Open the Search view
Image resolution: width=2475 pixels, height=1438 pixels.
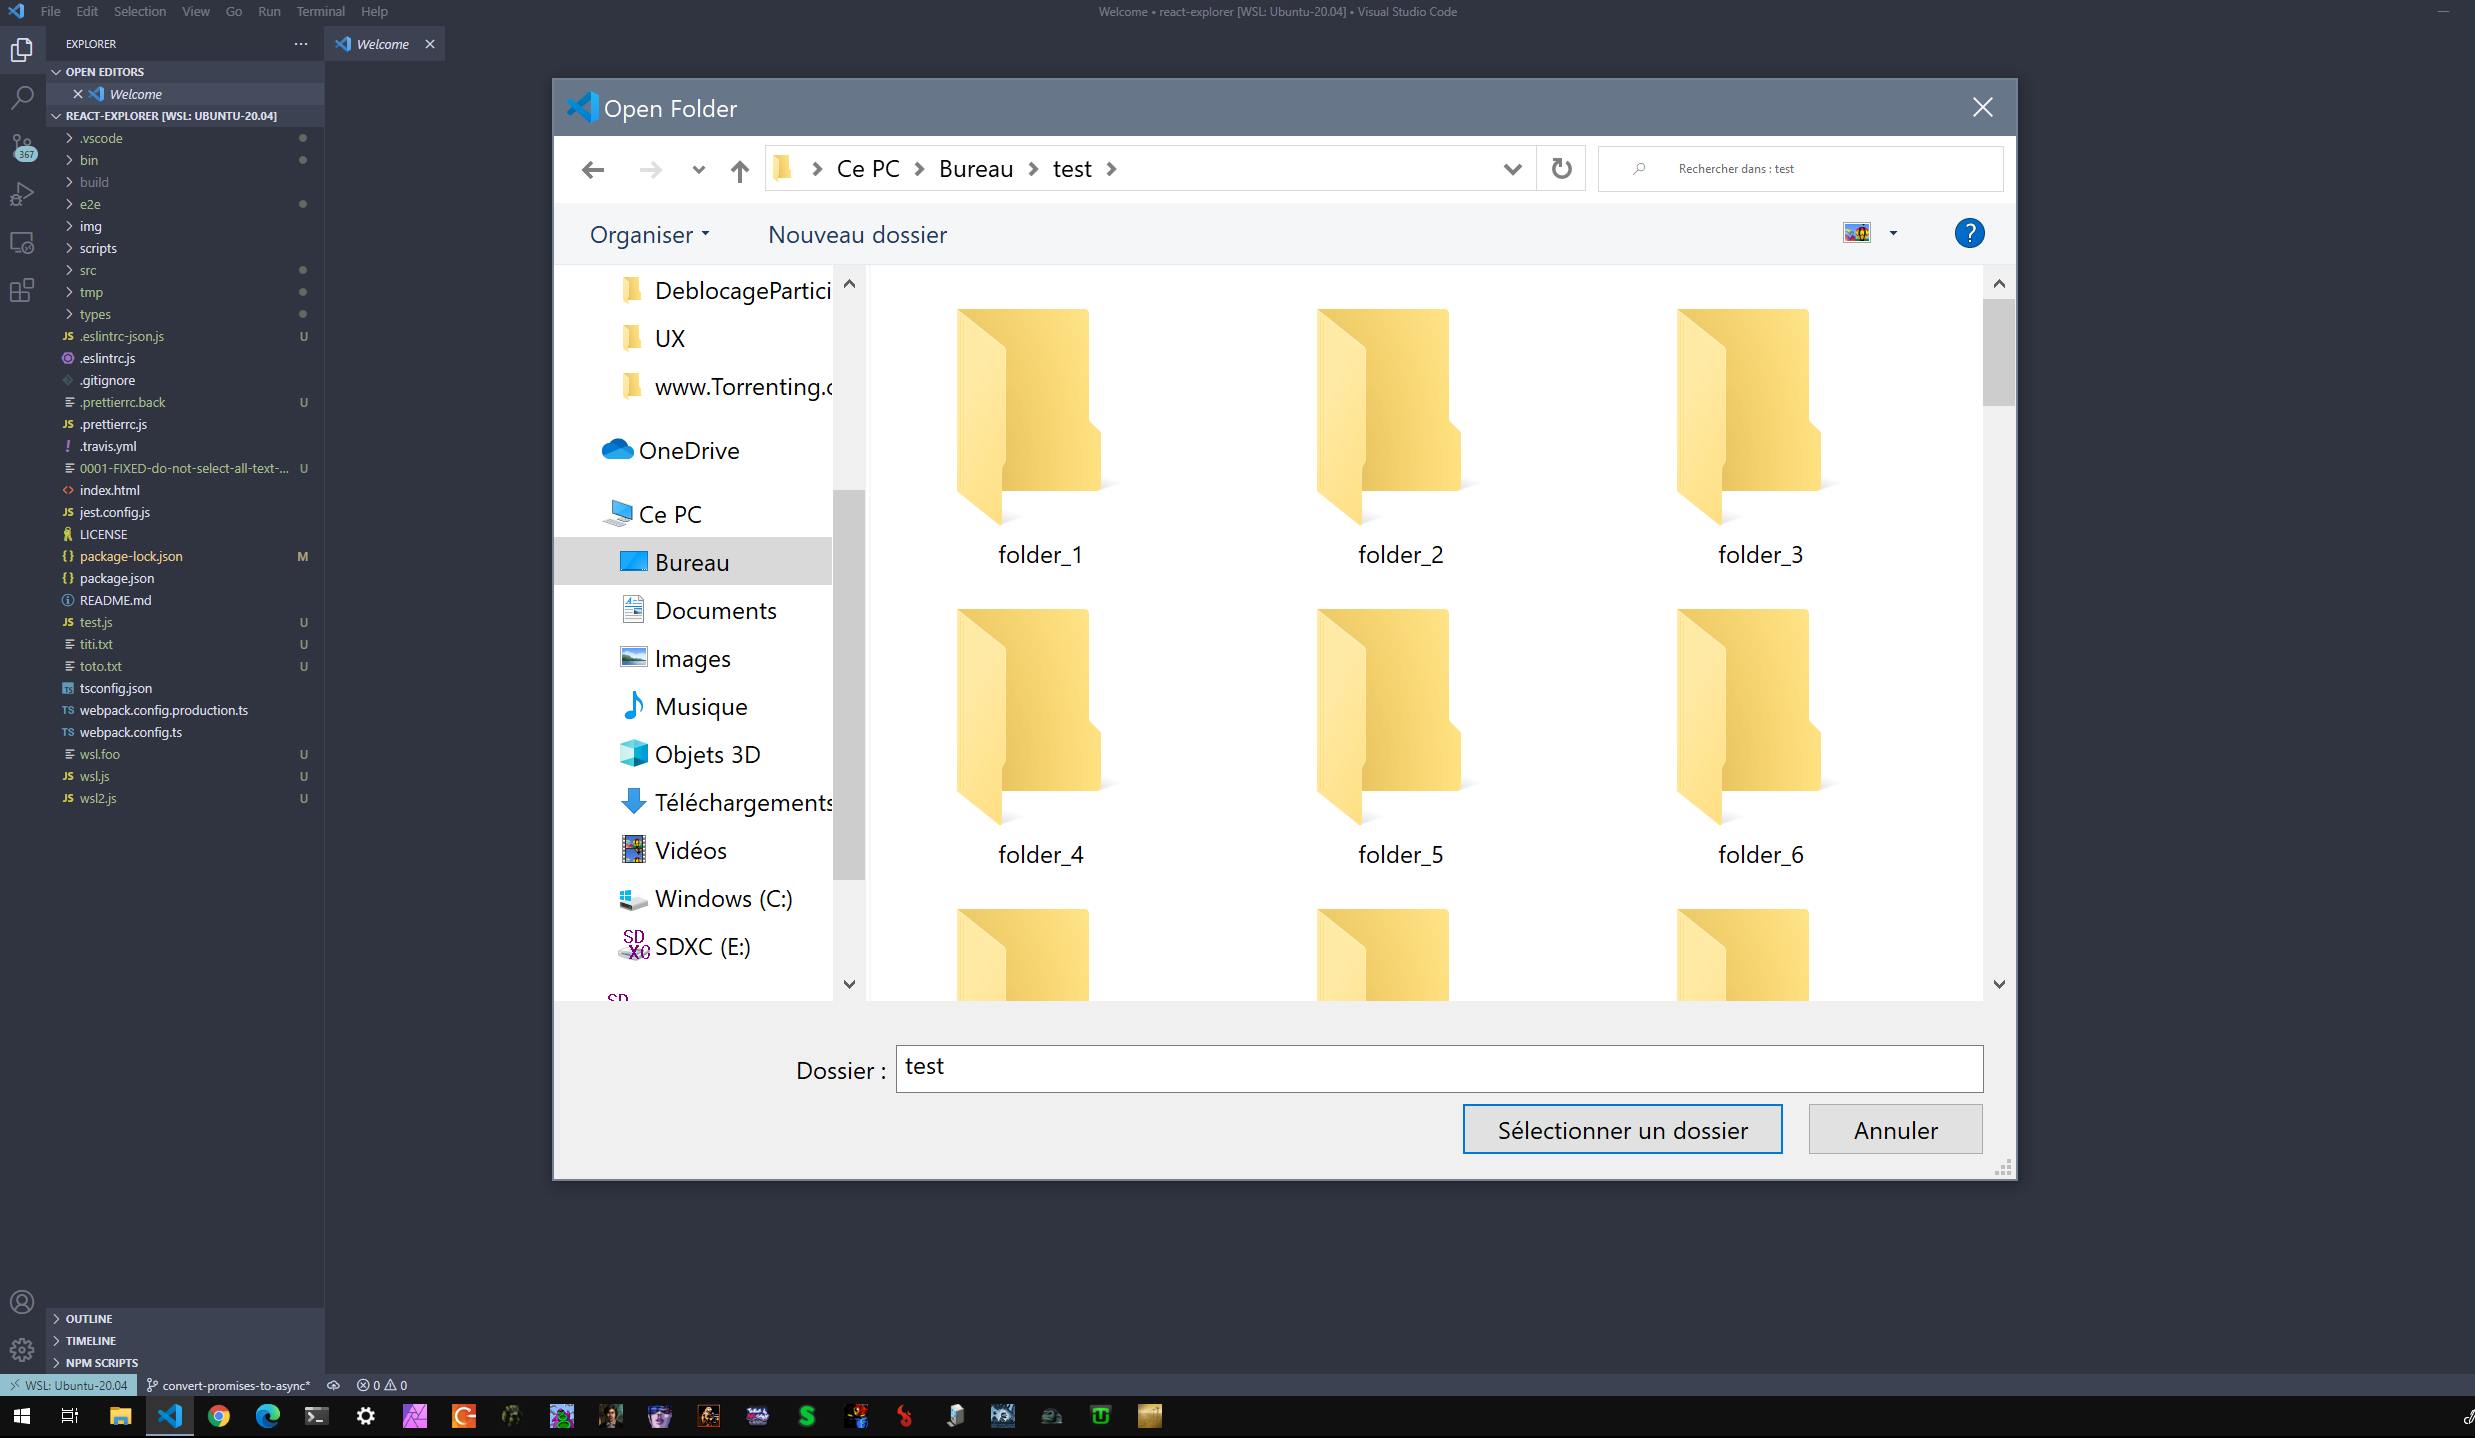[x=22, y=96]
